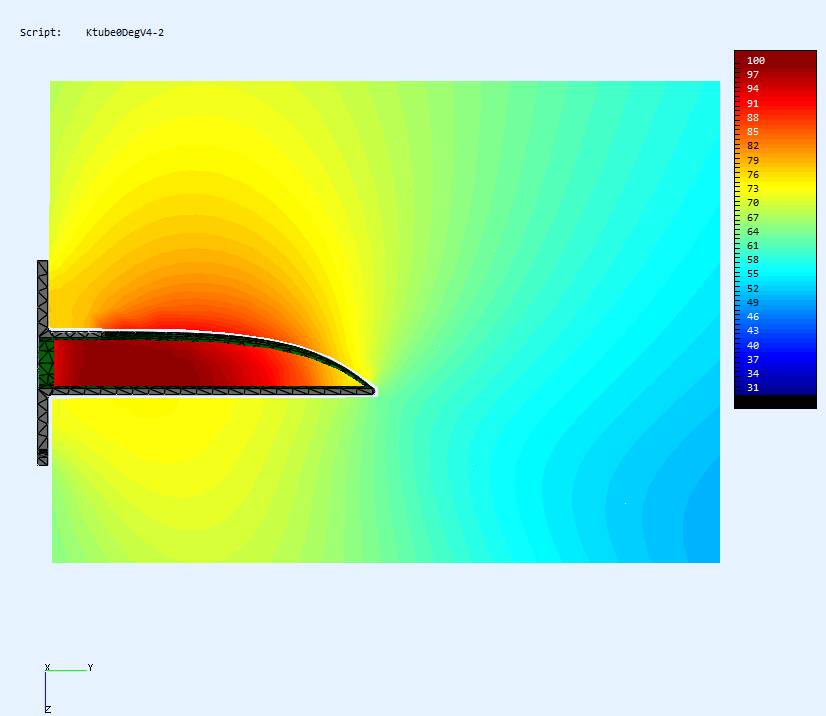Click the 79 legend value
The image size is (826, 716).
click(753, 160)
